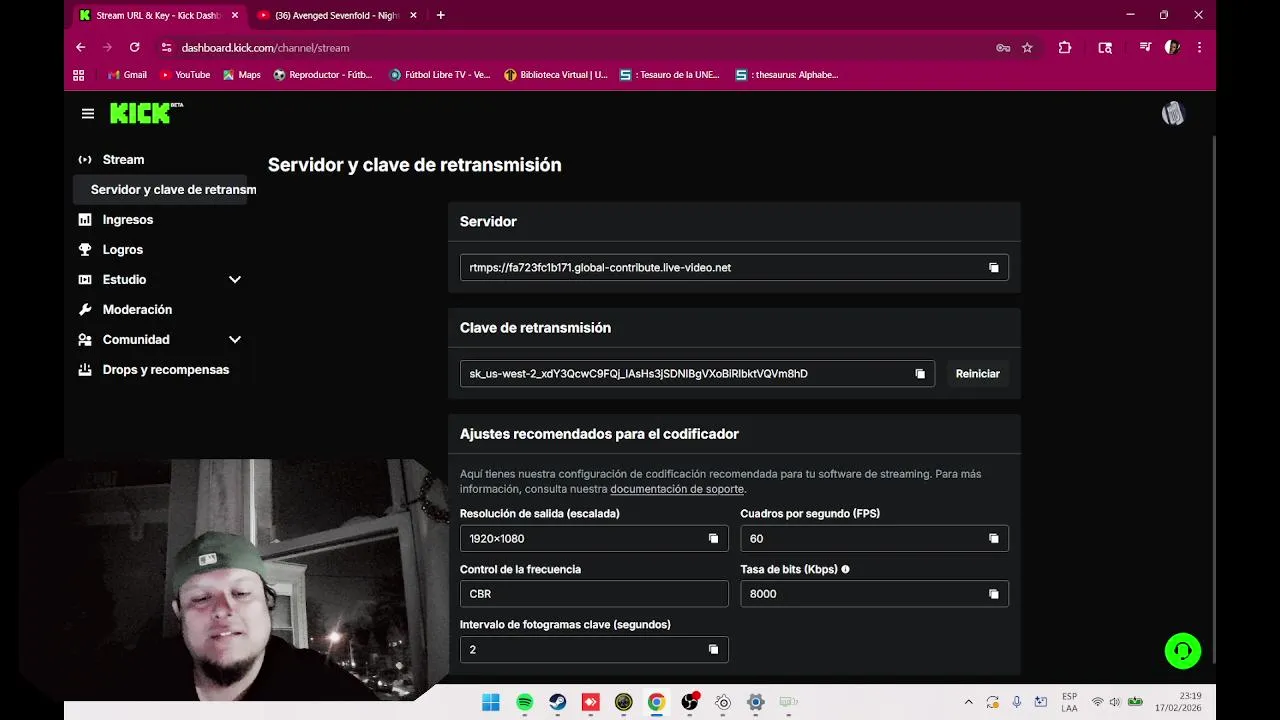The height and width of the screenshot is (720, 1280).
Task: Open Spotify from the taskbar
Action: pos(525,702)
